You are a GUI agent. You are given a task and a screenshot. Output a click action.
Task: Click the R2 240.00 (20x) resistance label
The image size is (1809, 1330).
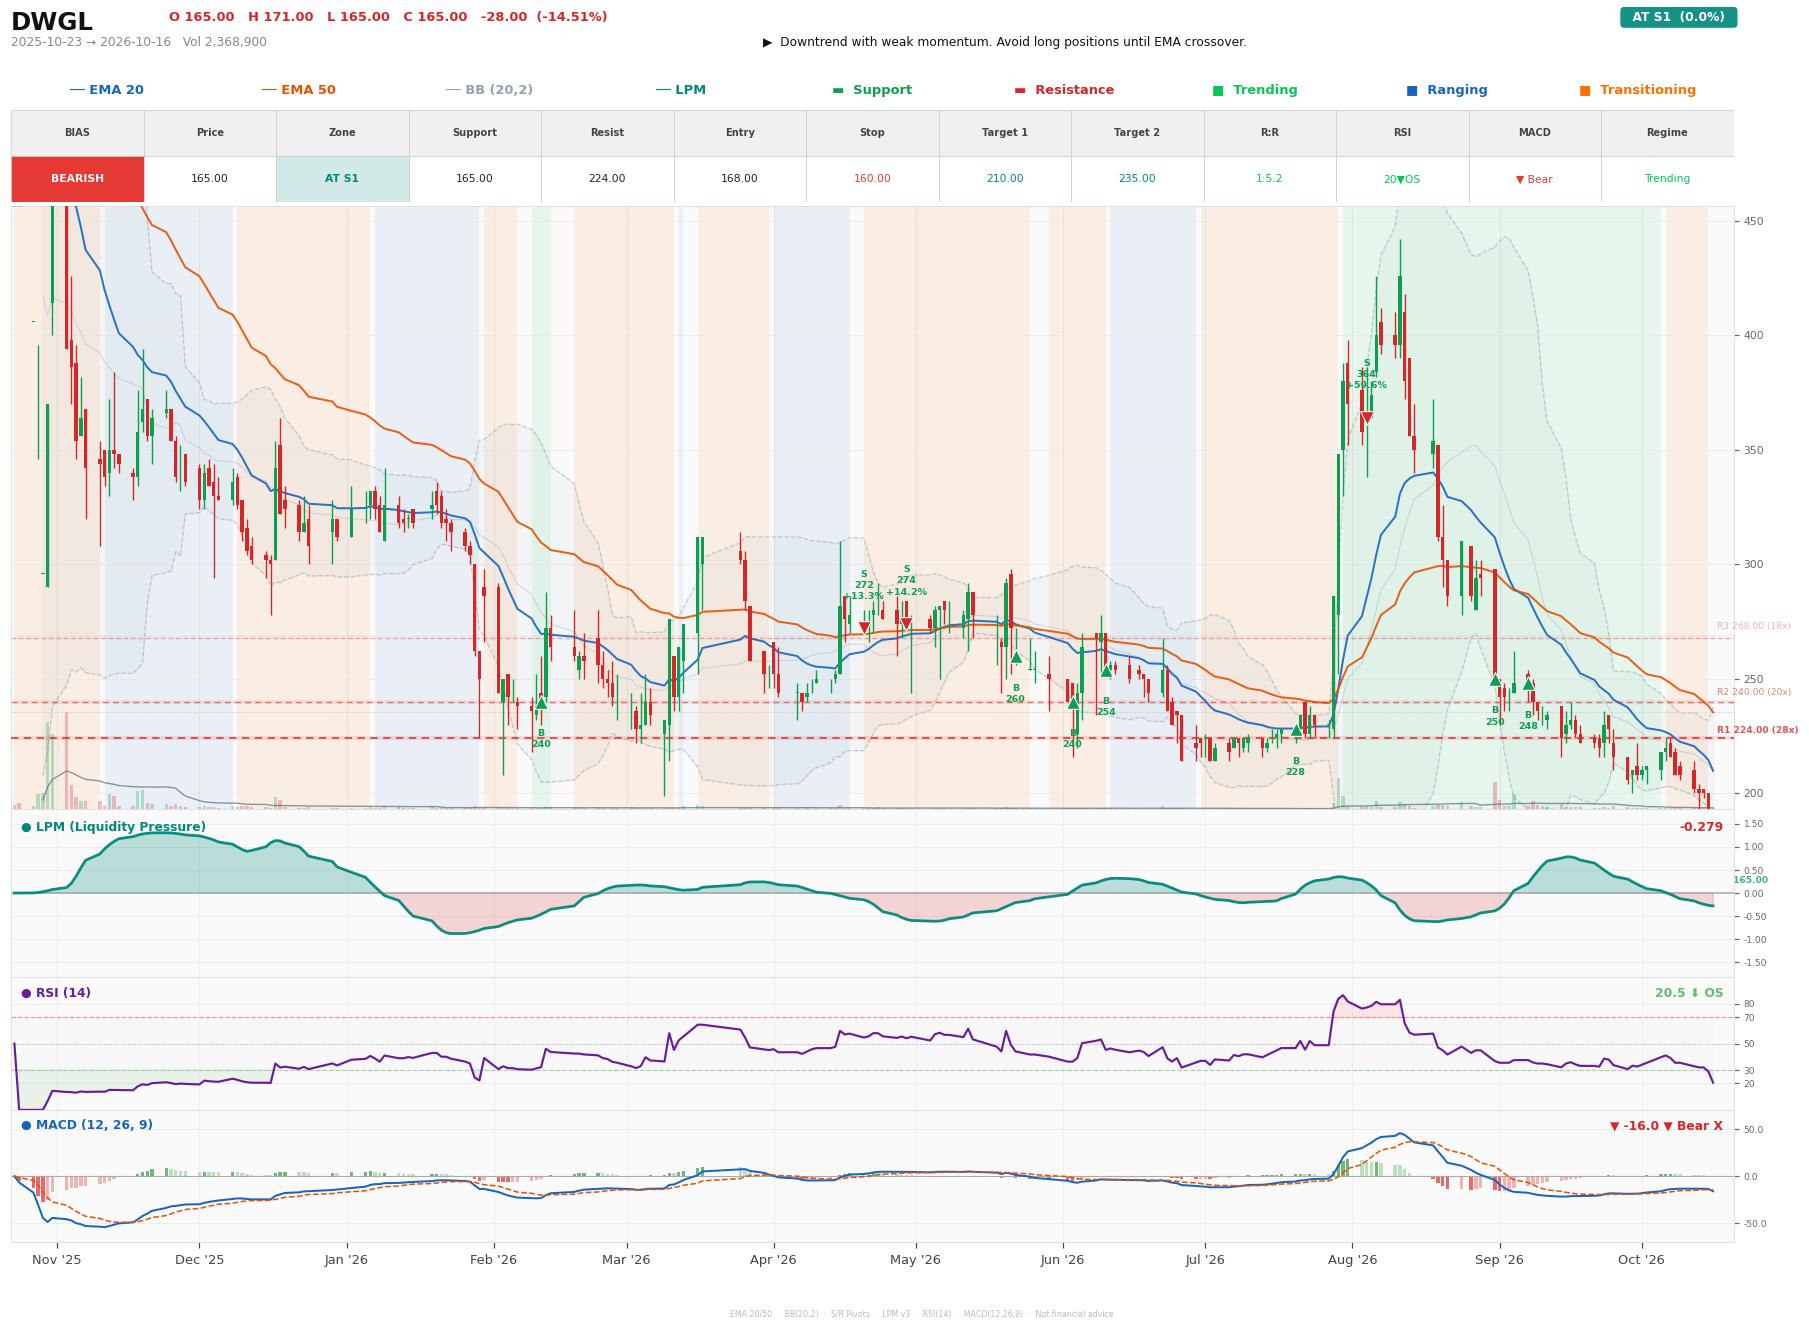pyautogui.click(x=1754, y=692)
